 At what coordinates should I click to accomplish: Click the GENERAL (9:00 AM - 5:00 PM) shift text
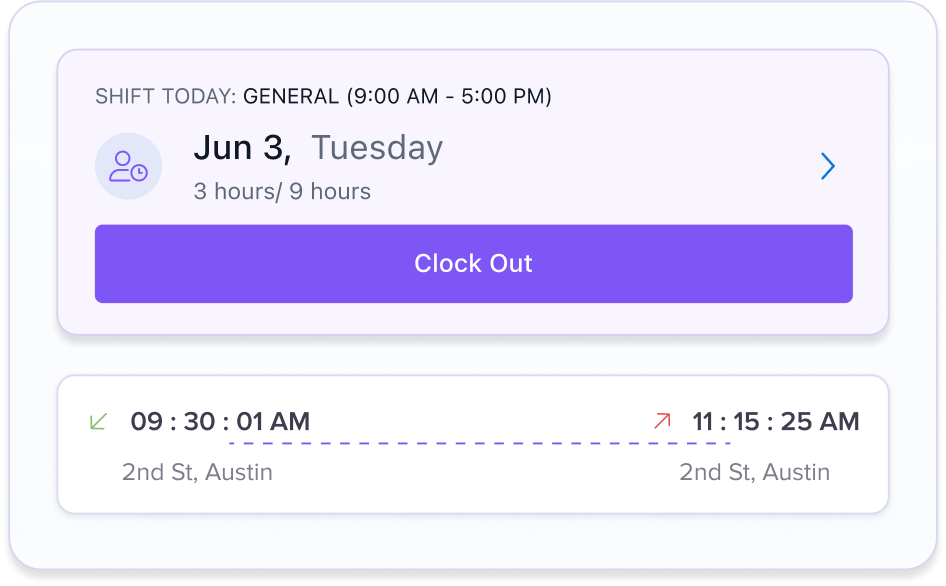(x=398, y=97)
